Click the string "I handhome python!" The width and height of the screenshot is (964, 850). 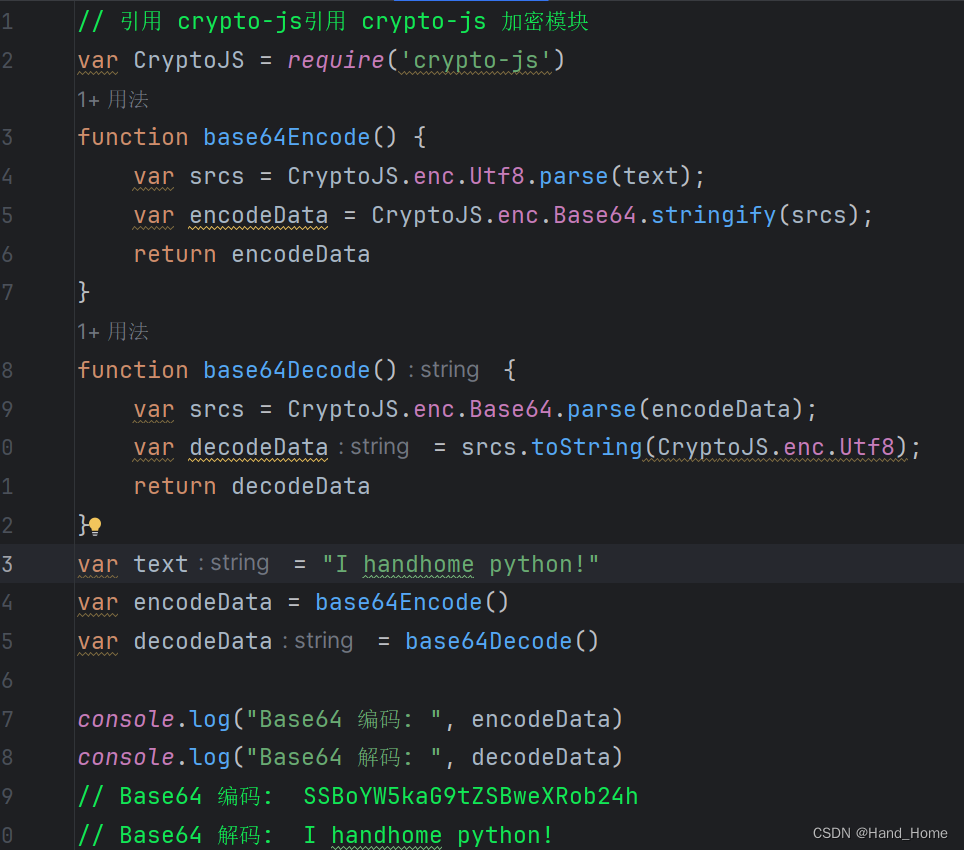coord(463,563)
